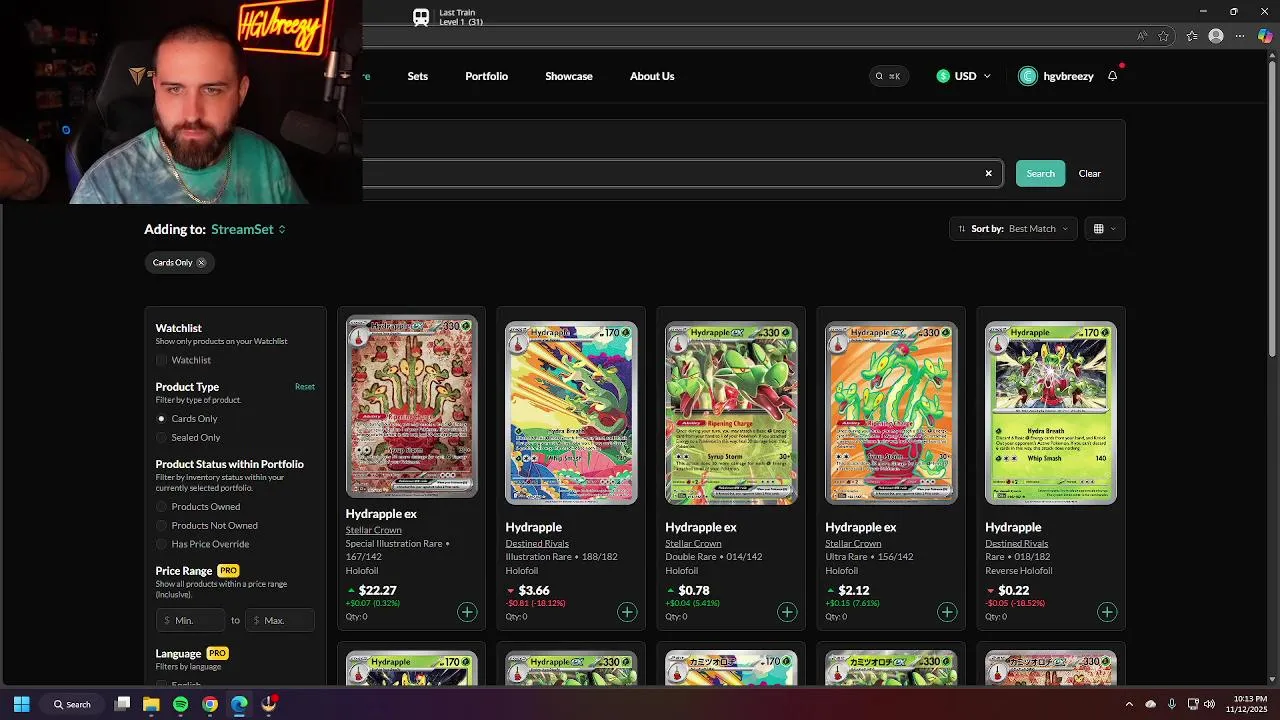
Task: Show hidden system tray icons
Action: point(1130,704)
